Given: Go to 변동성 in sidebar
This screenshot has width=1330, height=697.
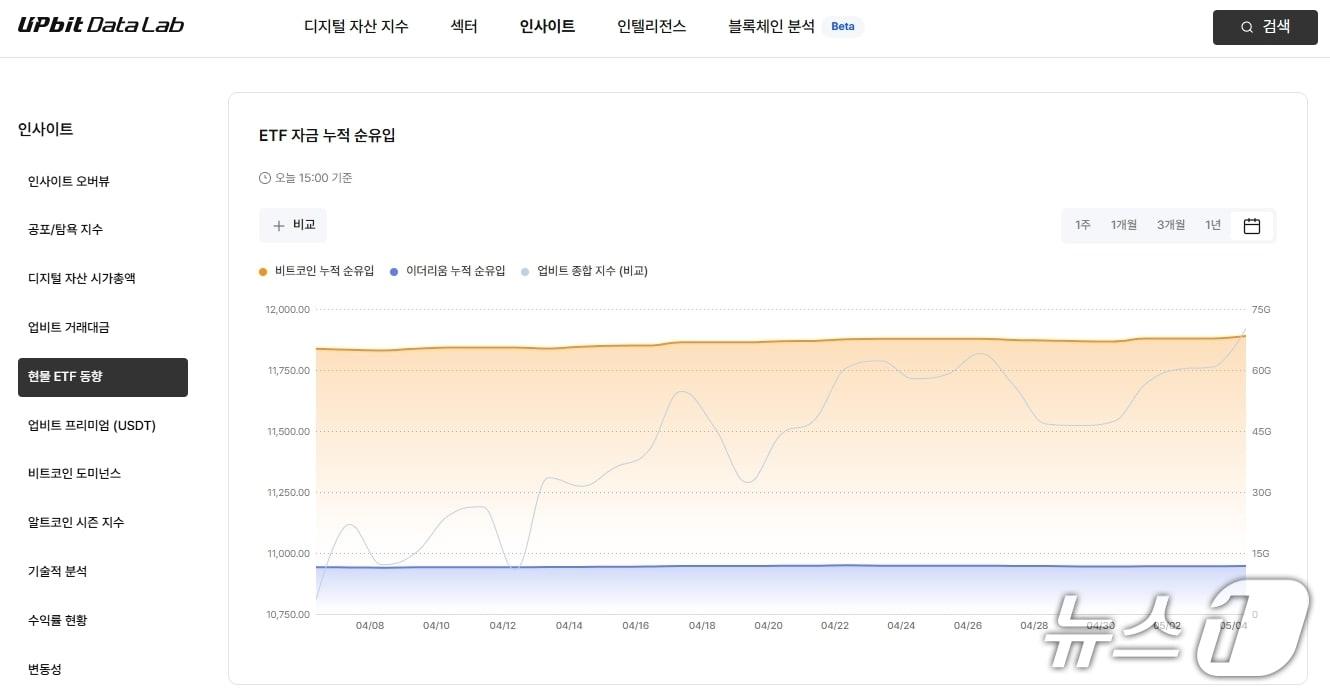Looking at the screenshot, I should 45,670.
